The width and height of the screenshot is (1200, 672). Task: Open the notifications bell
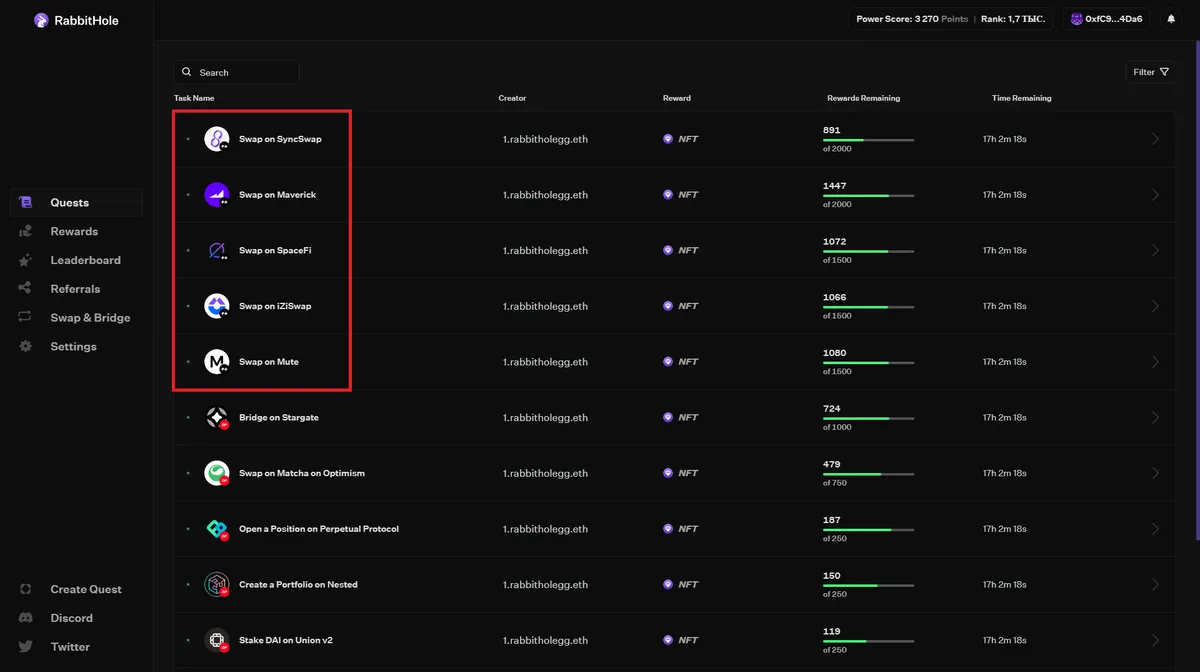[x=1171, y=19]
